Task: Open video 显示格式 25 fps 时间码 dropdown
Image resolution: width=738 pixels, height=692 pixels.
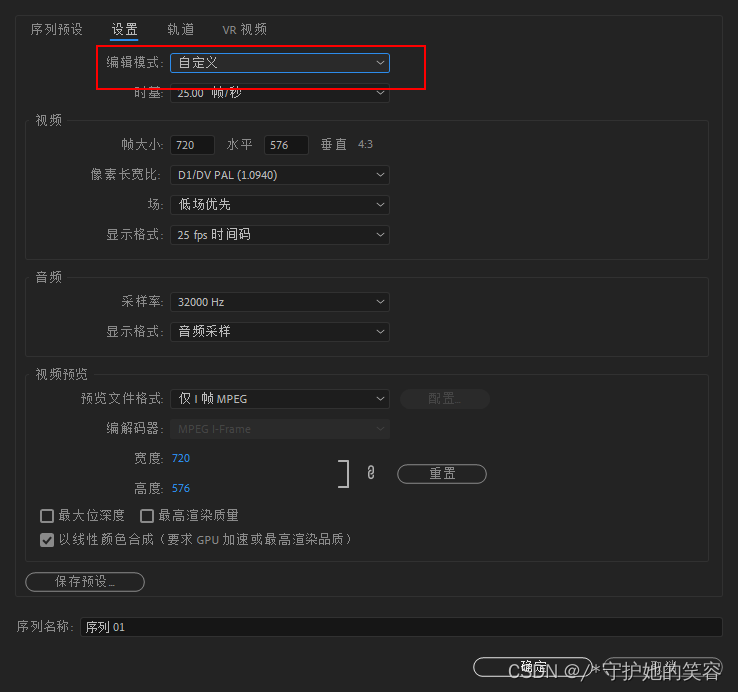Action: (280, 234)
